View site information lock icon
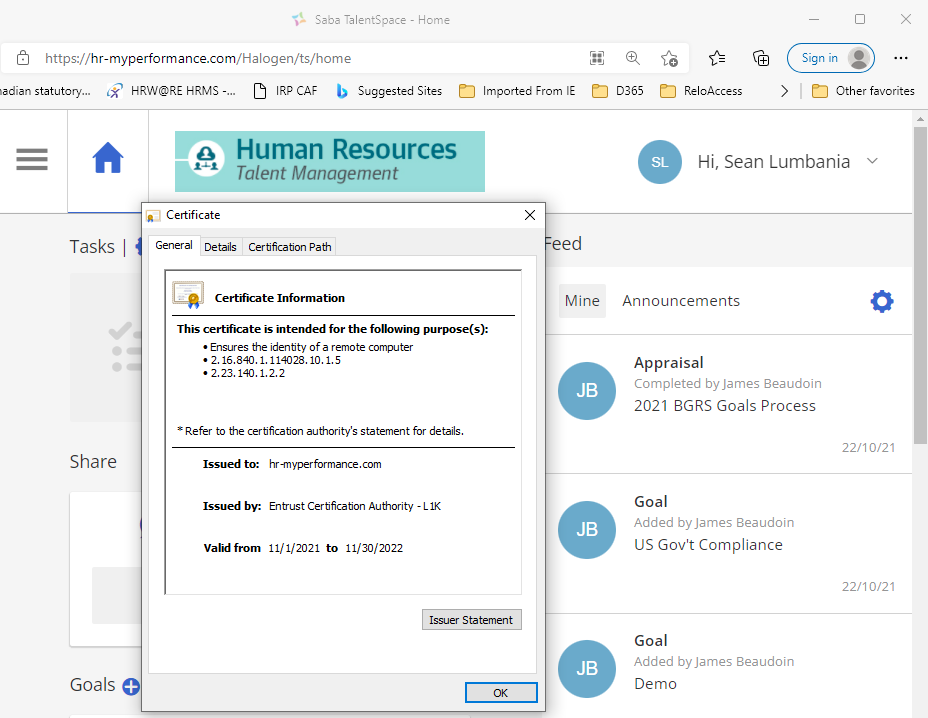This screenshot has width=928, height=718. pyautogui.click(x=23, y=58)
